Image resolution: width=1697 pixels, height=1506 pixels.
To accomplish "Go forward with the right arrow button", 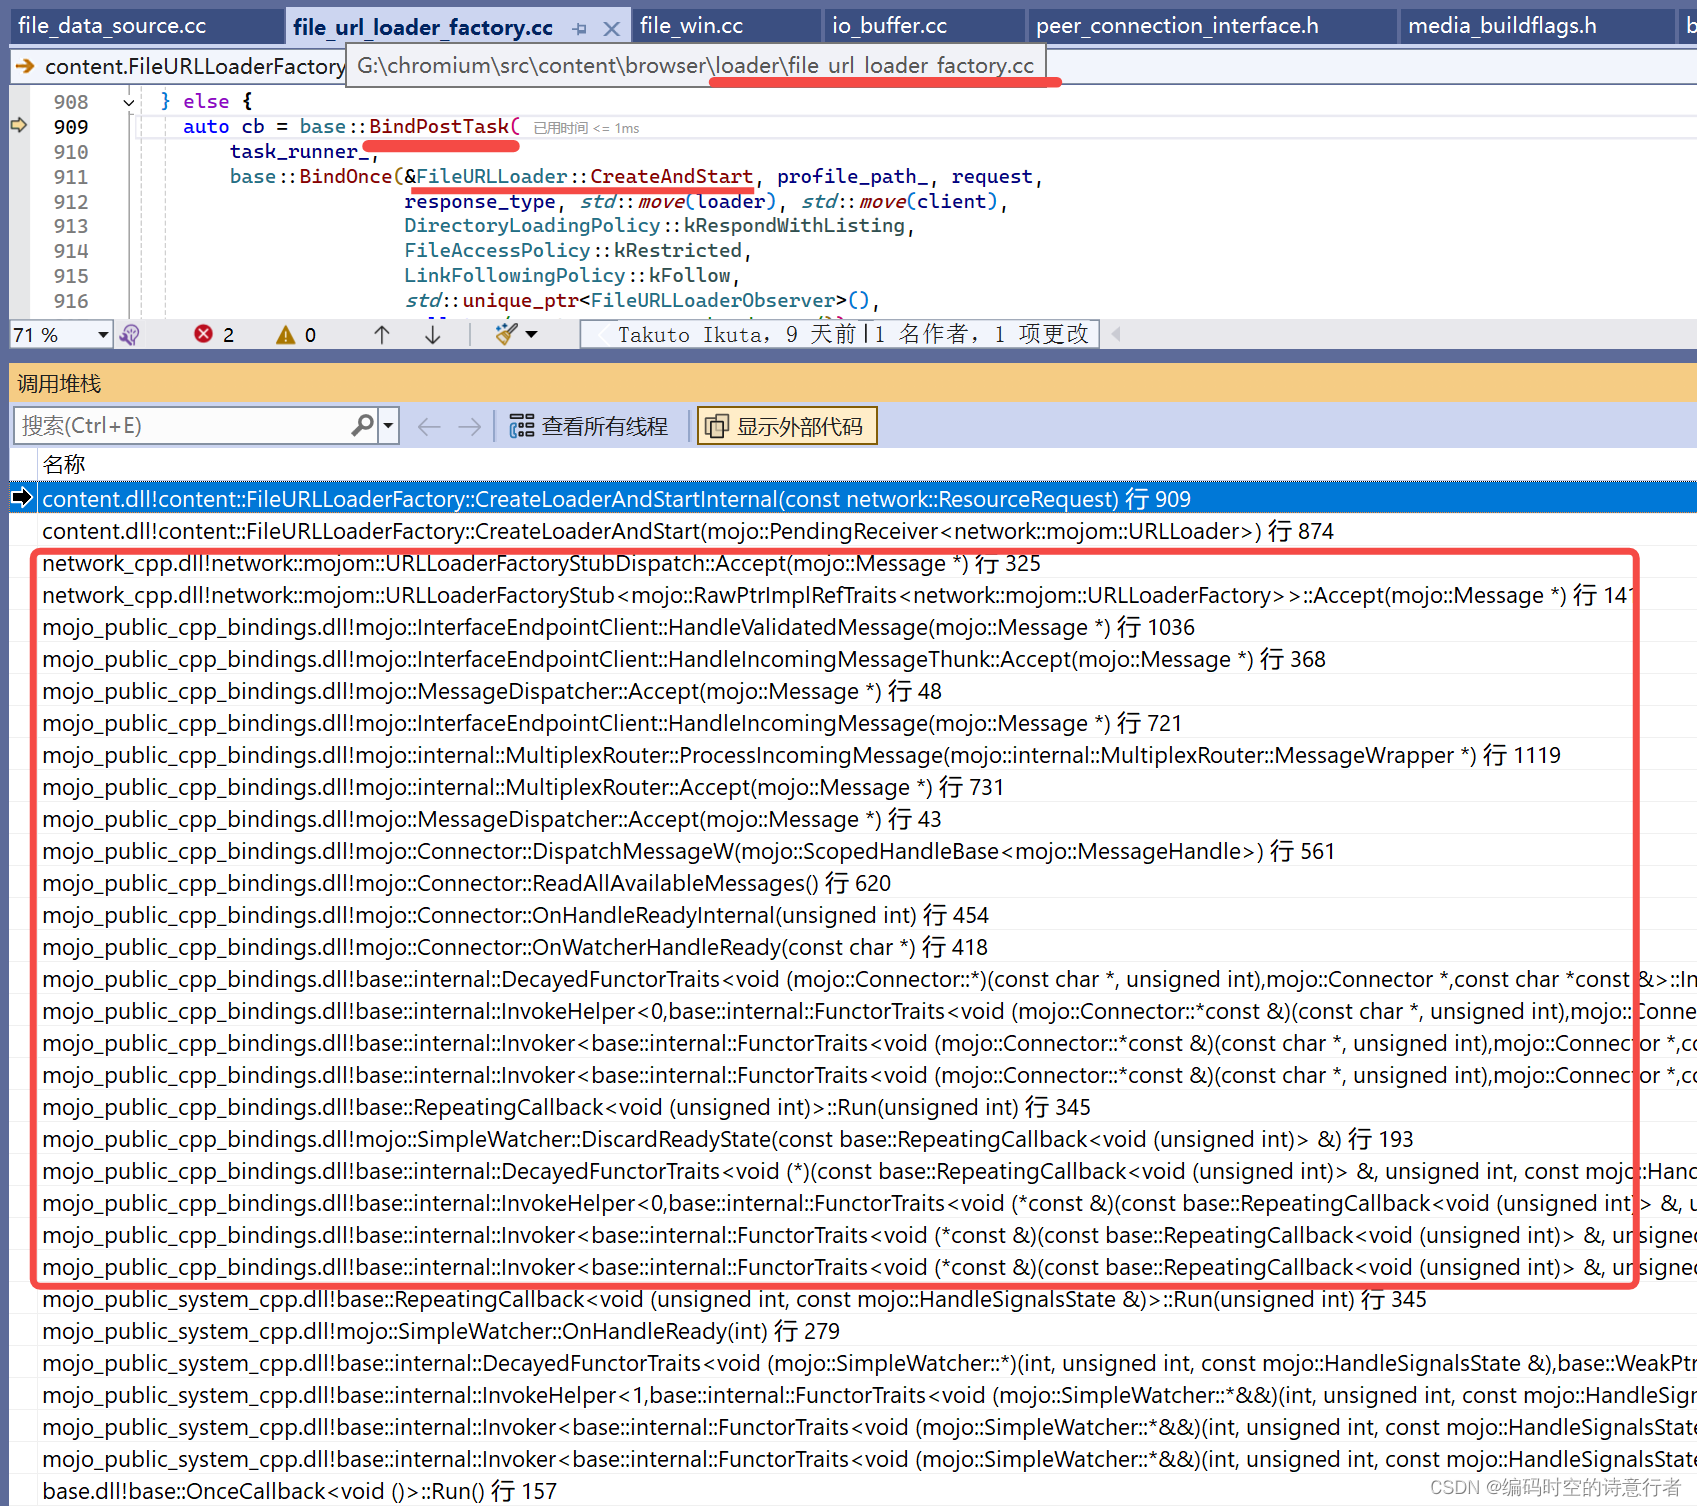I will coord(469,427).
